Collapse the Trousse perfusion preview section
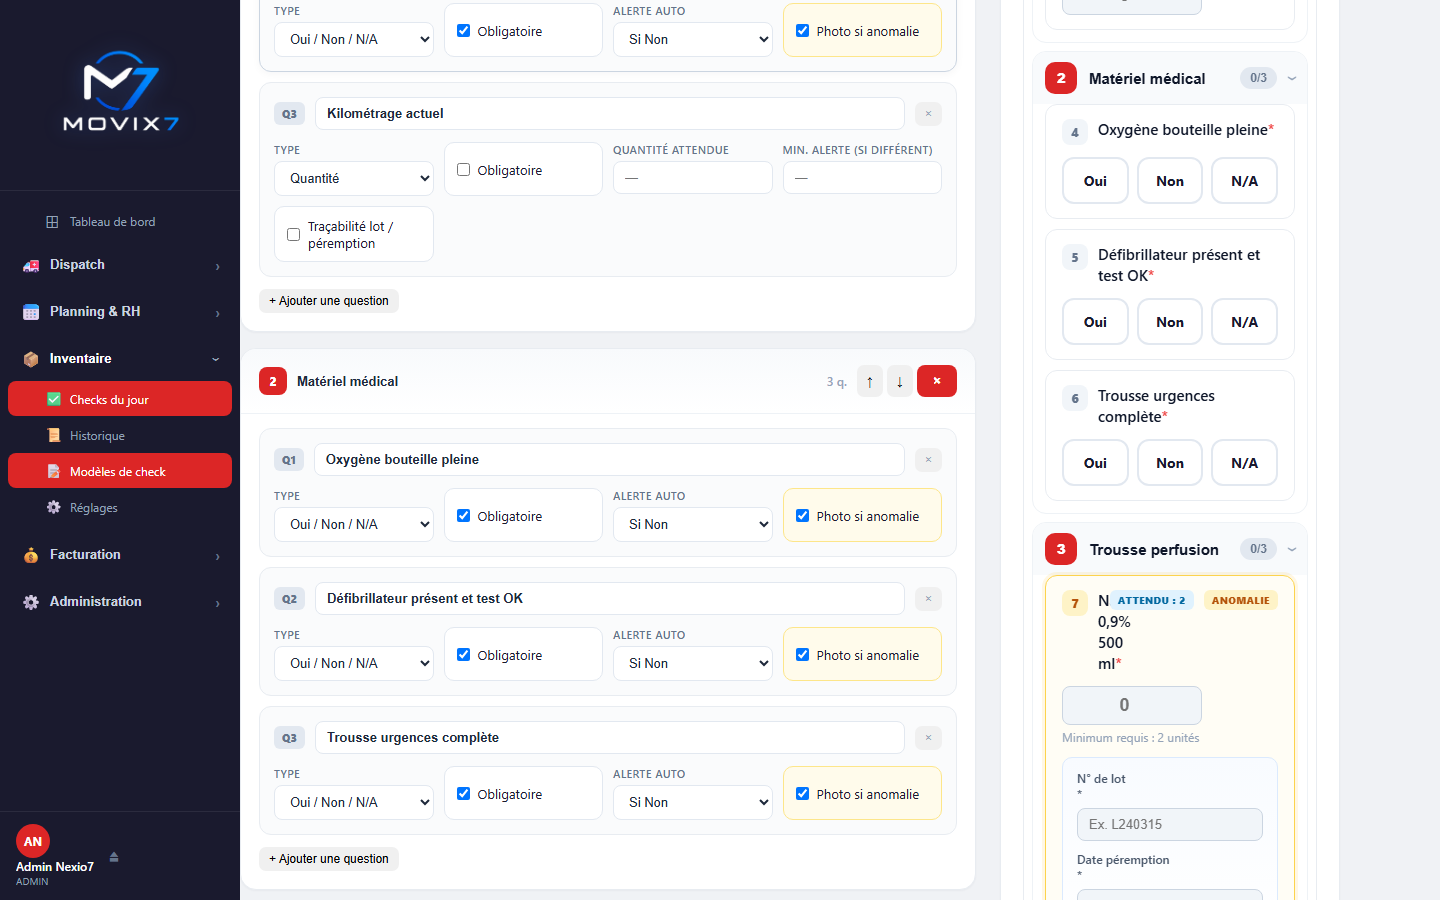This screenshot has height=900, width=1440. (x=1292, y=549)
